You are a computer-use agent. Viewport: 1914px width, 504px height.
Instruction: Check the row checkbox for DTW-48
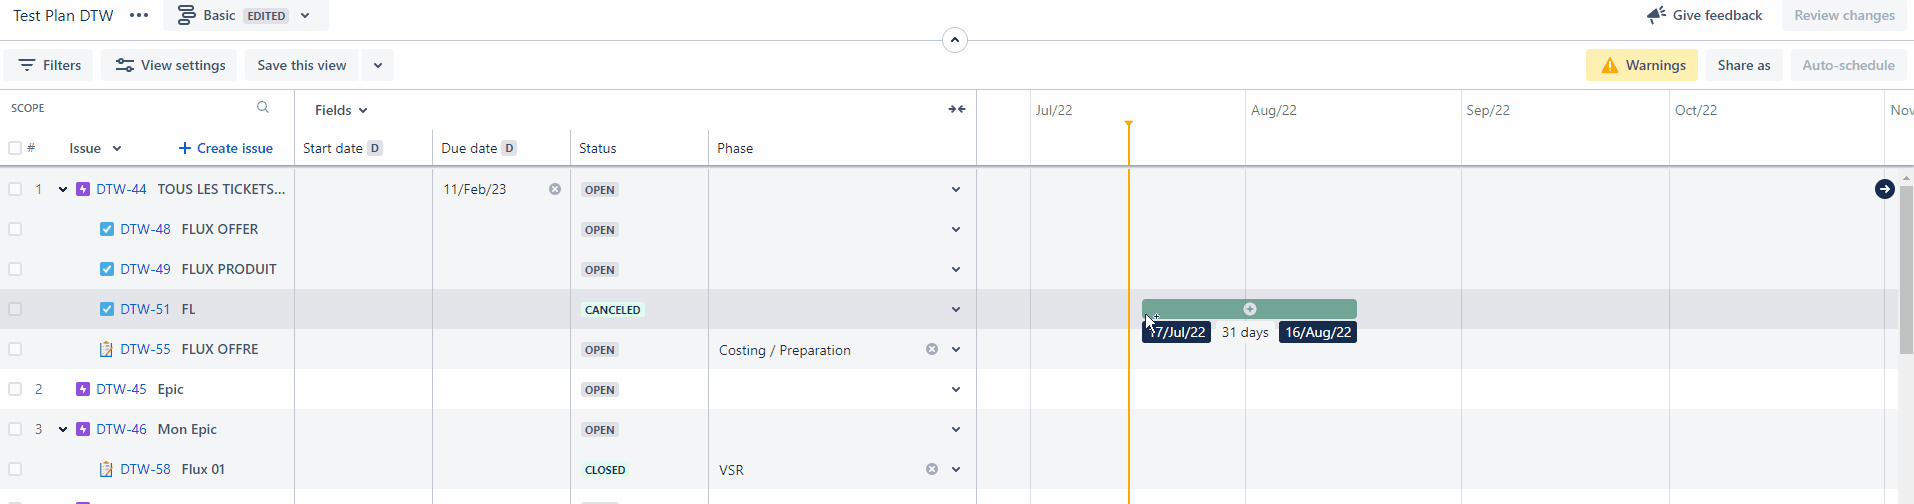(x=15, y=229)
